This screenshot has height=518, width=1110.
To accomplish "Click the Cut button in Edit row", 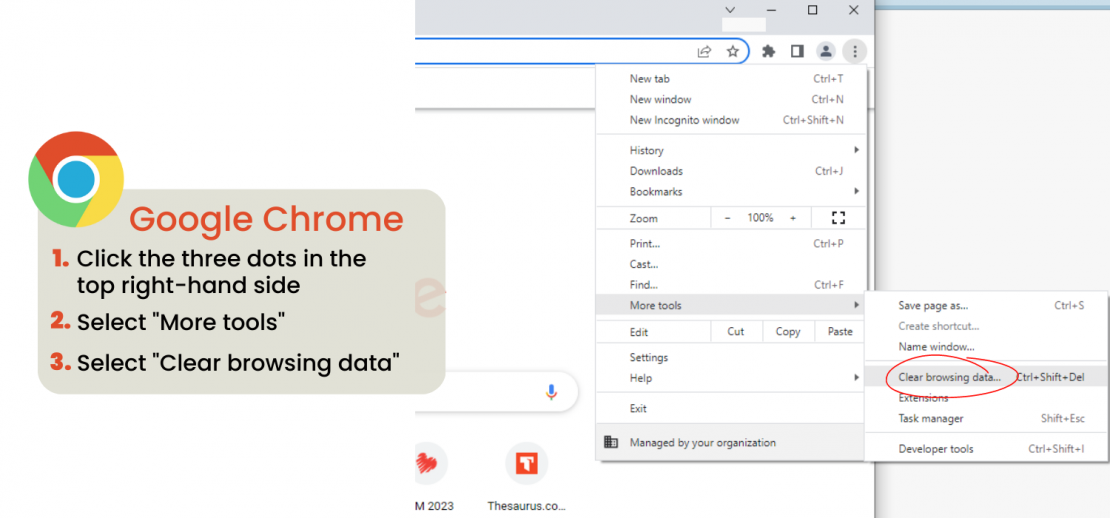I will click(736, 331).
